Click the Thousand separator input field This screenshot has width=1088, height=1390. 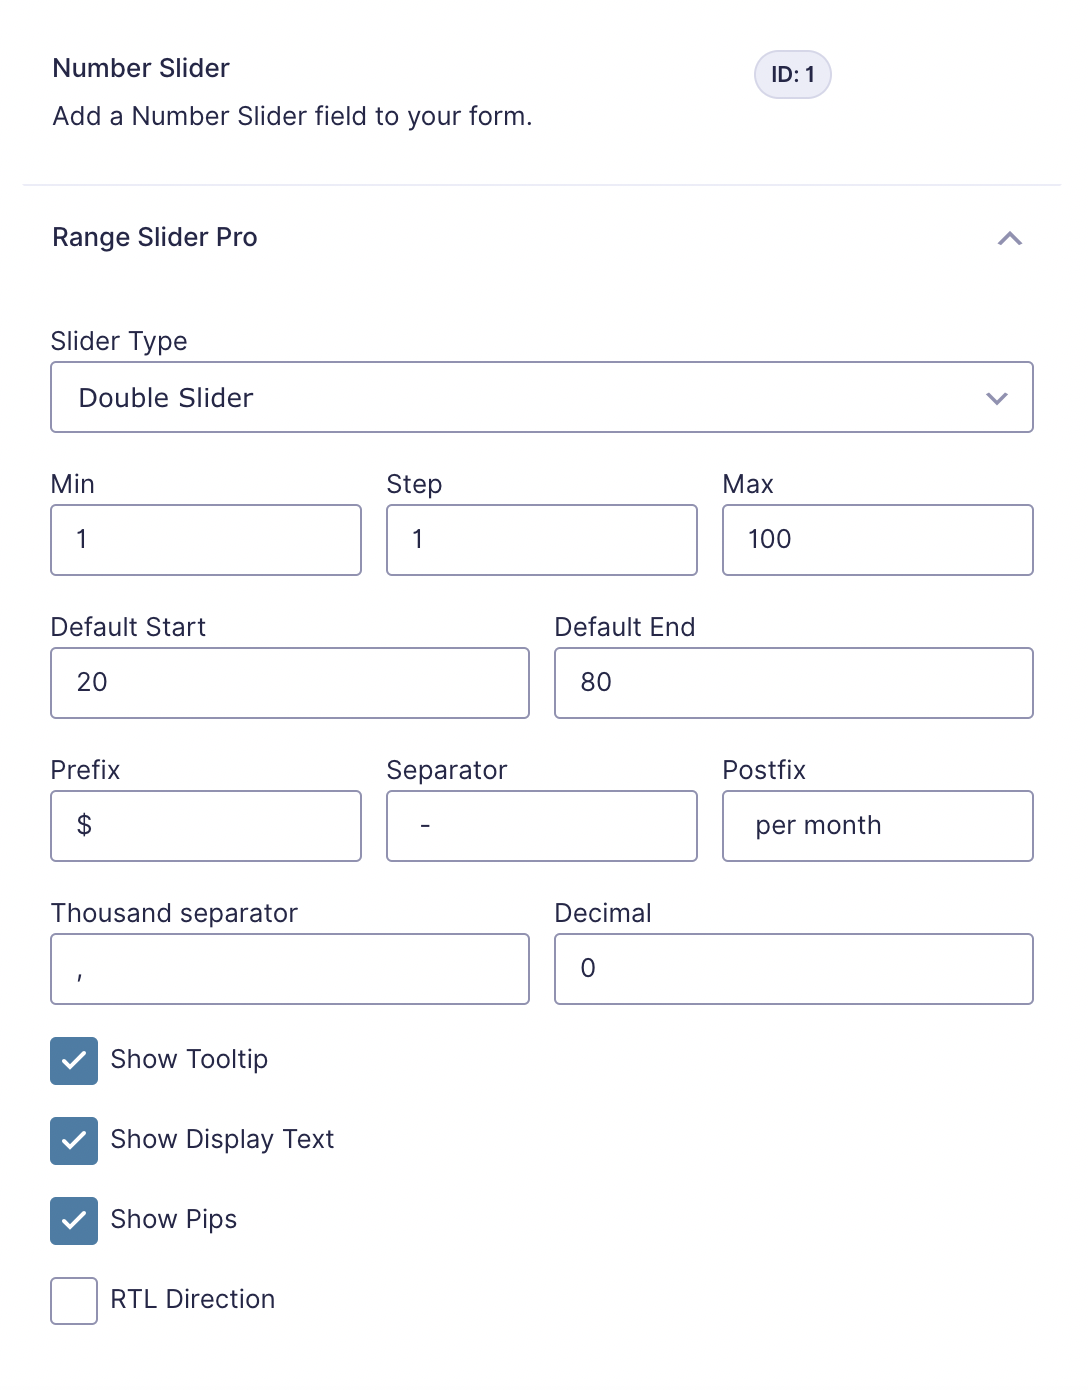pyautogui.click(x=290, y=969)
